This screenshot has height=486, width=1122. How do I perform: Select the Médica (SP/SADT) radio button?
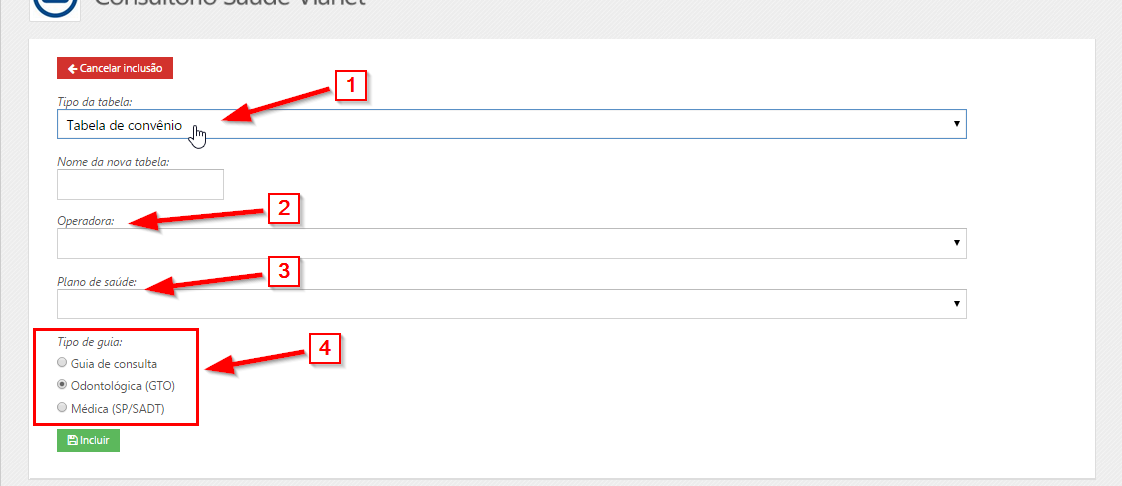pyautogui.click(x=63, y=407)
